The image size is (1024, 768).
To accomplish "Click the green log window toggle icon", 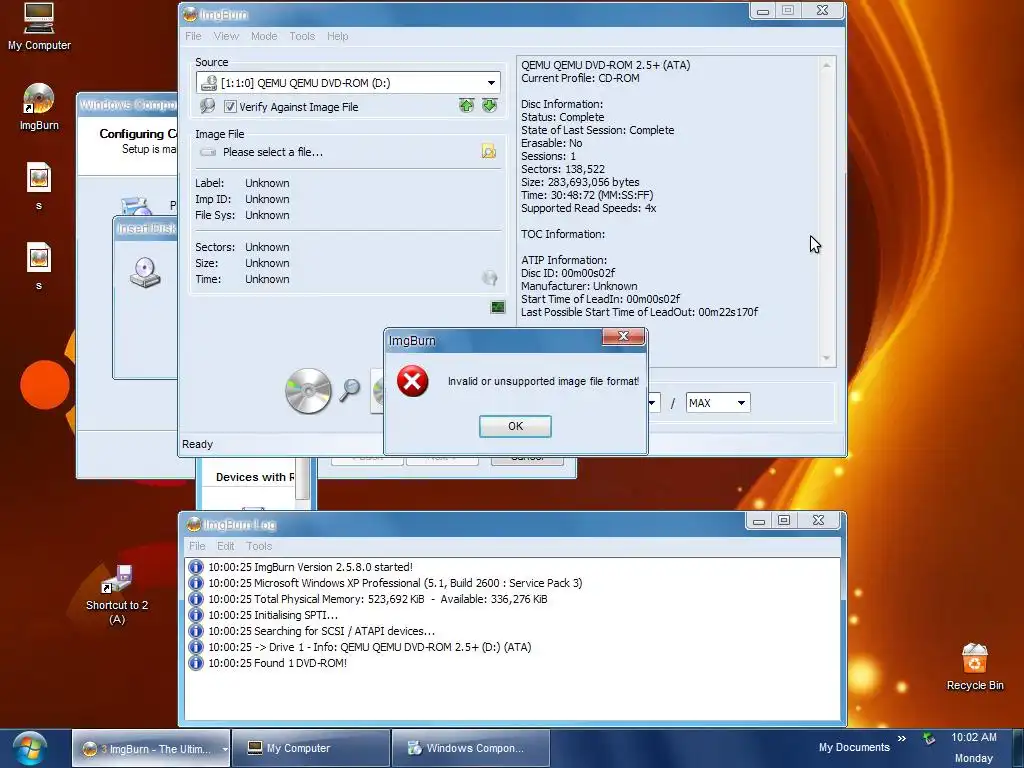I will [x=498, y=307].
